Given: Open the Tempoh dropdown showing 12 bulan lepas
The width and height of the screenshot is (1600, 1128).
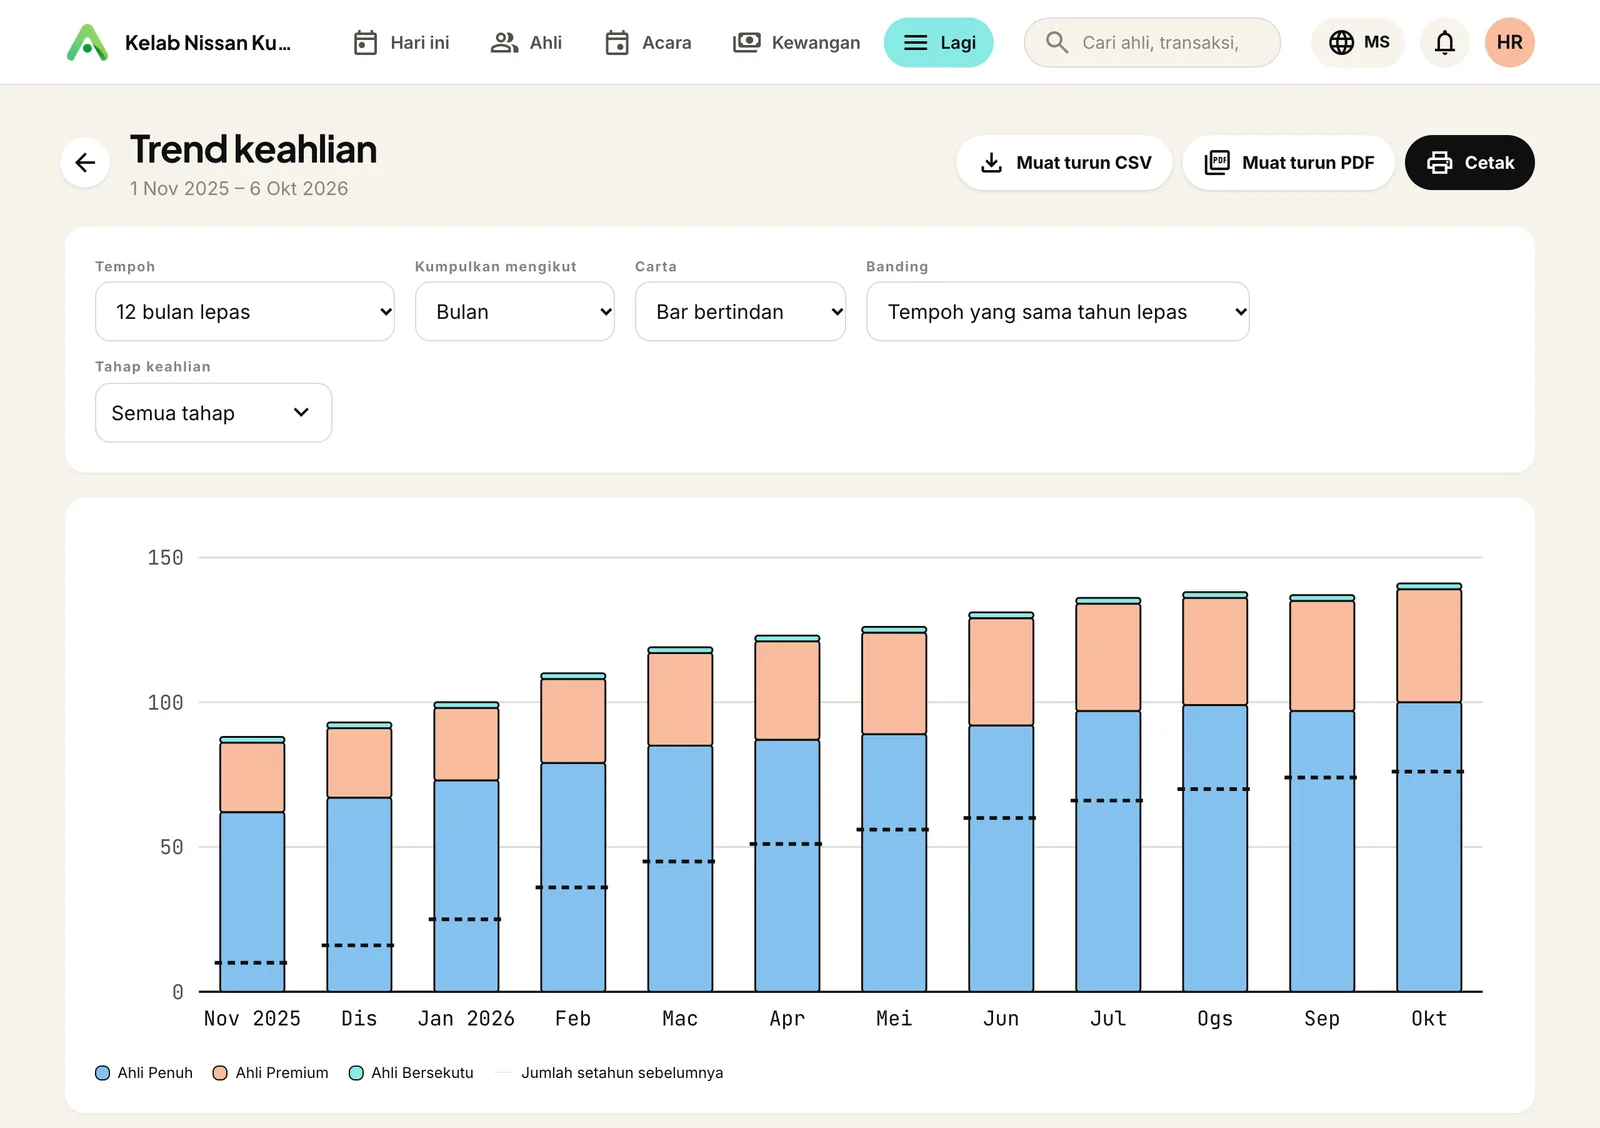Looking at the screenshot, I should click(245, 311).
